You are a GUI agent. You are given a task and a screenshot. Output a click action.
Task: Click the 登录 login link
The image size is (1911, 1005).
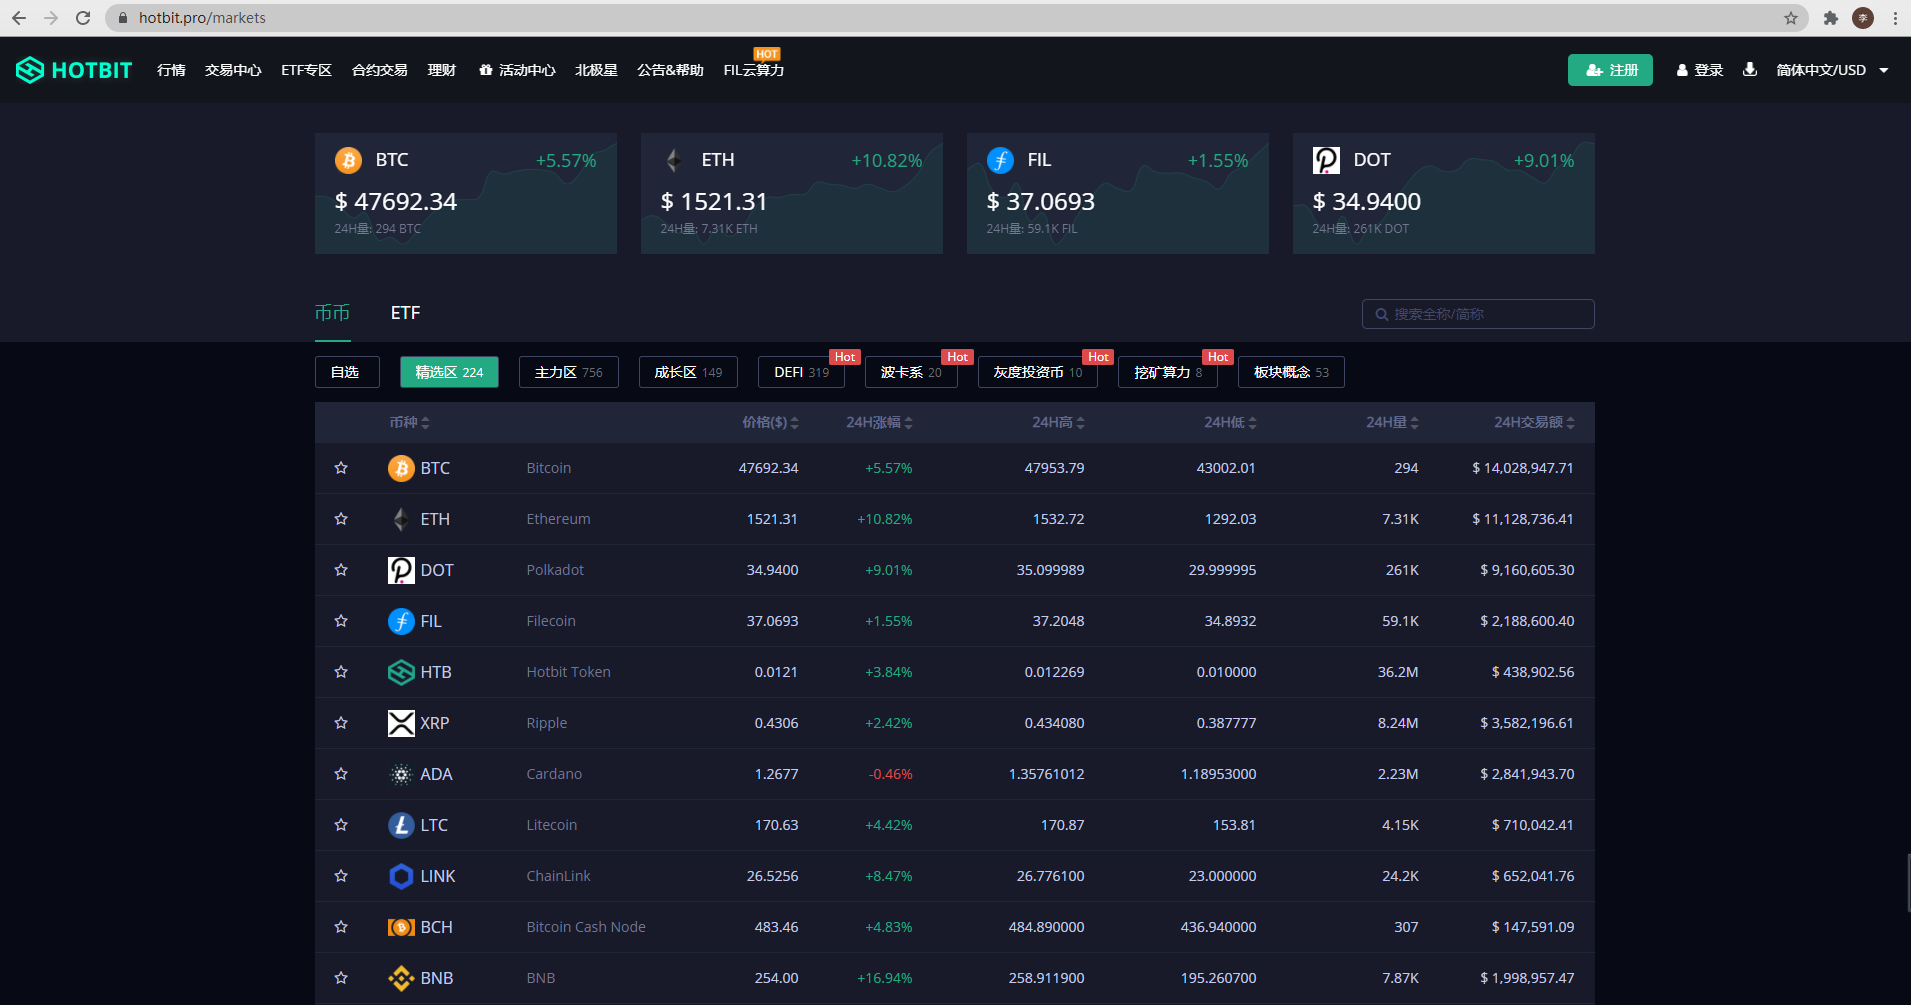tap(1700, 70)
